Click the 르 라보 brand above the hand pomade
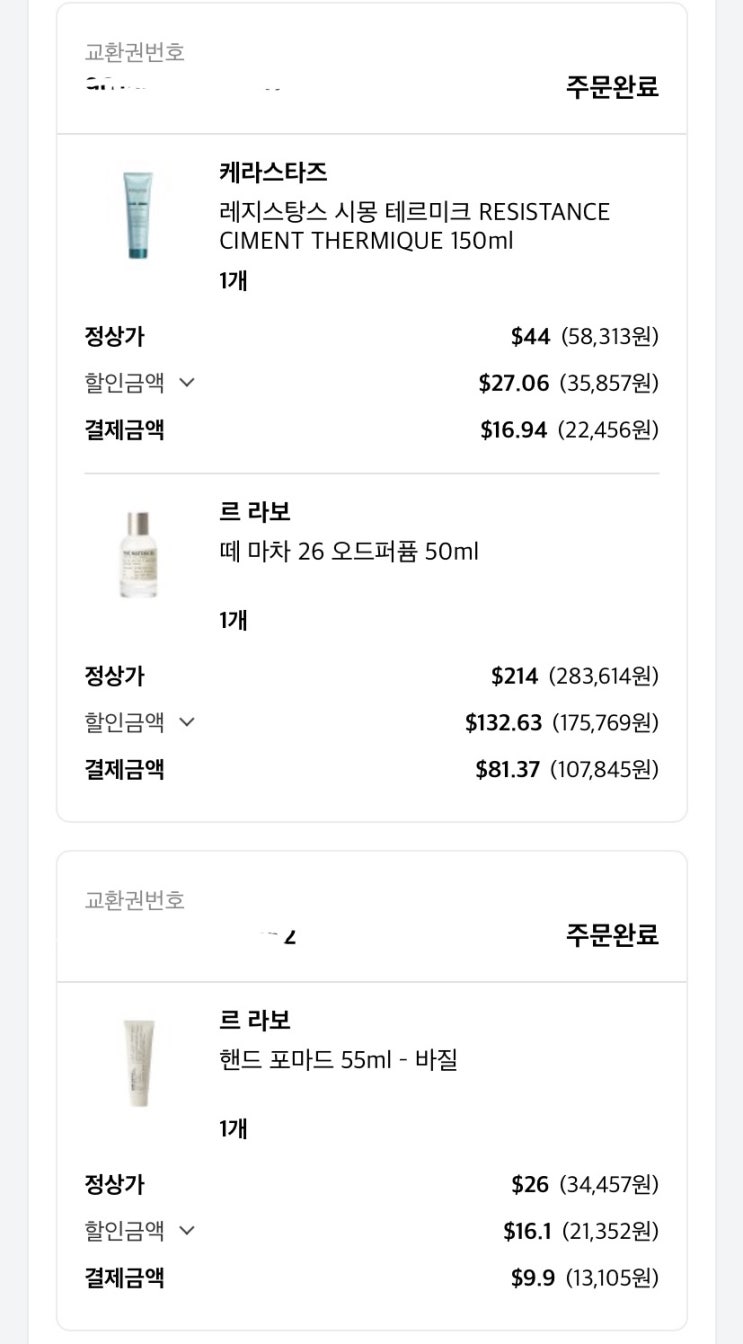Viewport: 743px width, 1344px height. click(x=254, y=1020)
